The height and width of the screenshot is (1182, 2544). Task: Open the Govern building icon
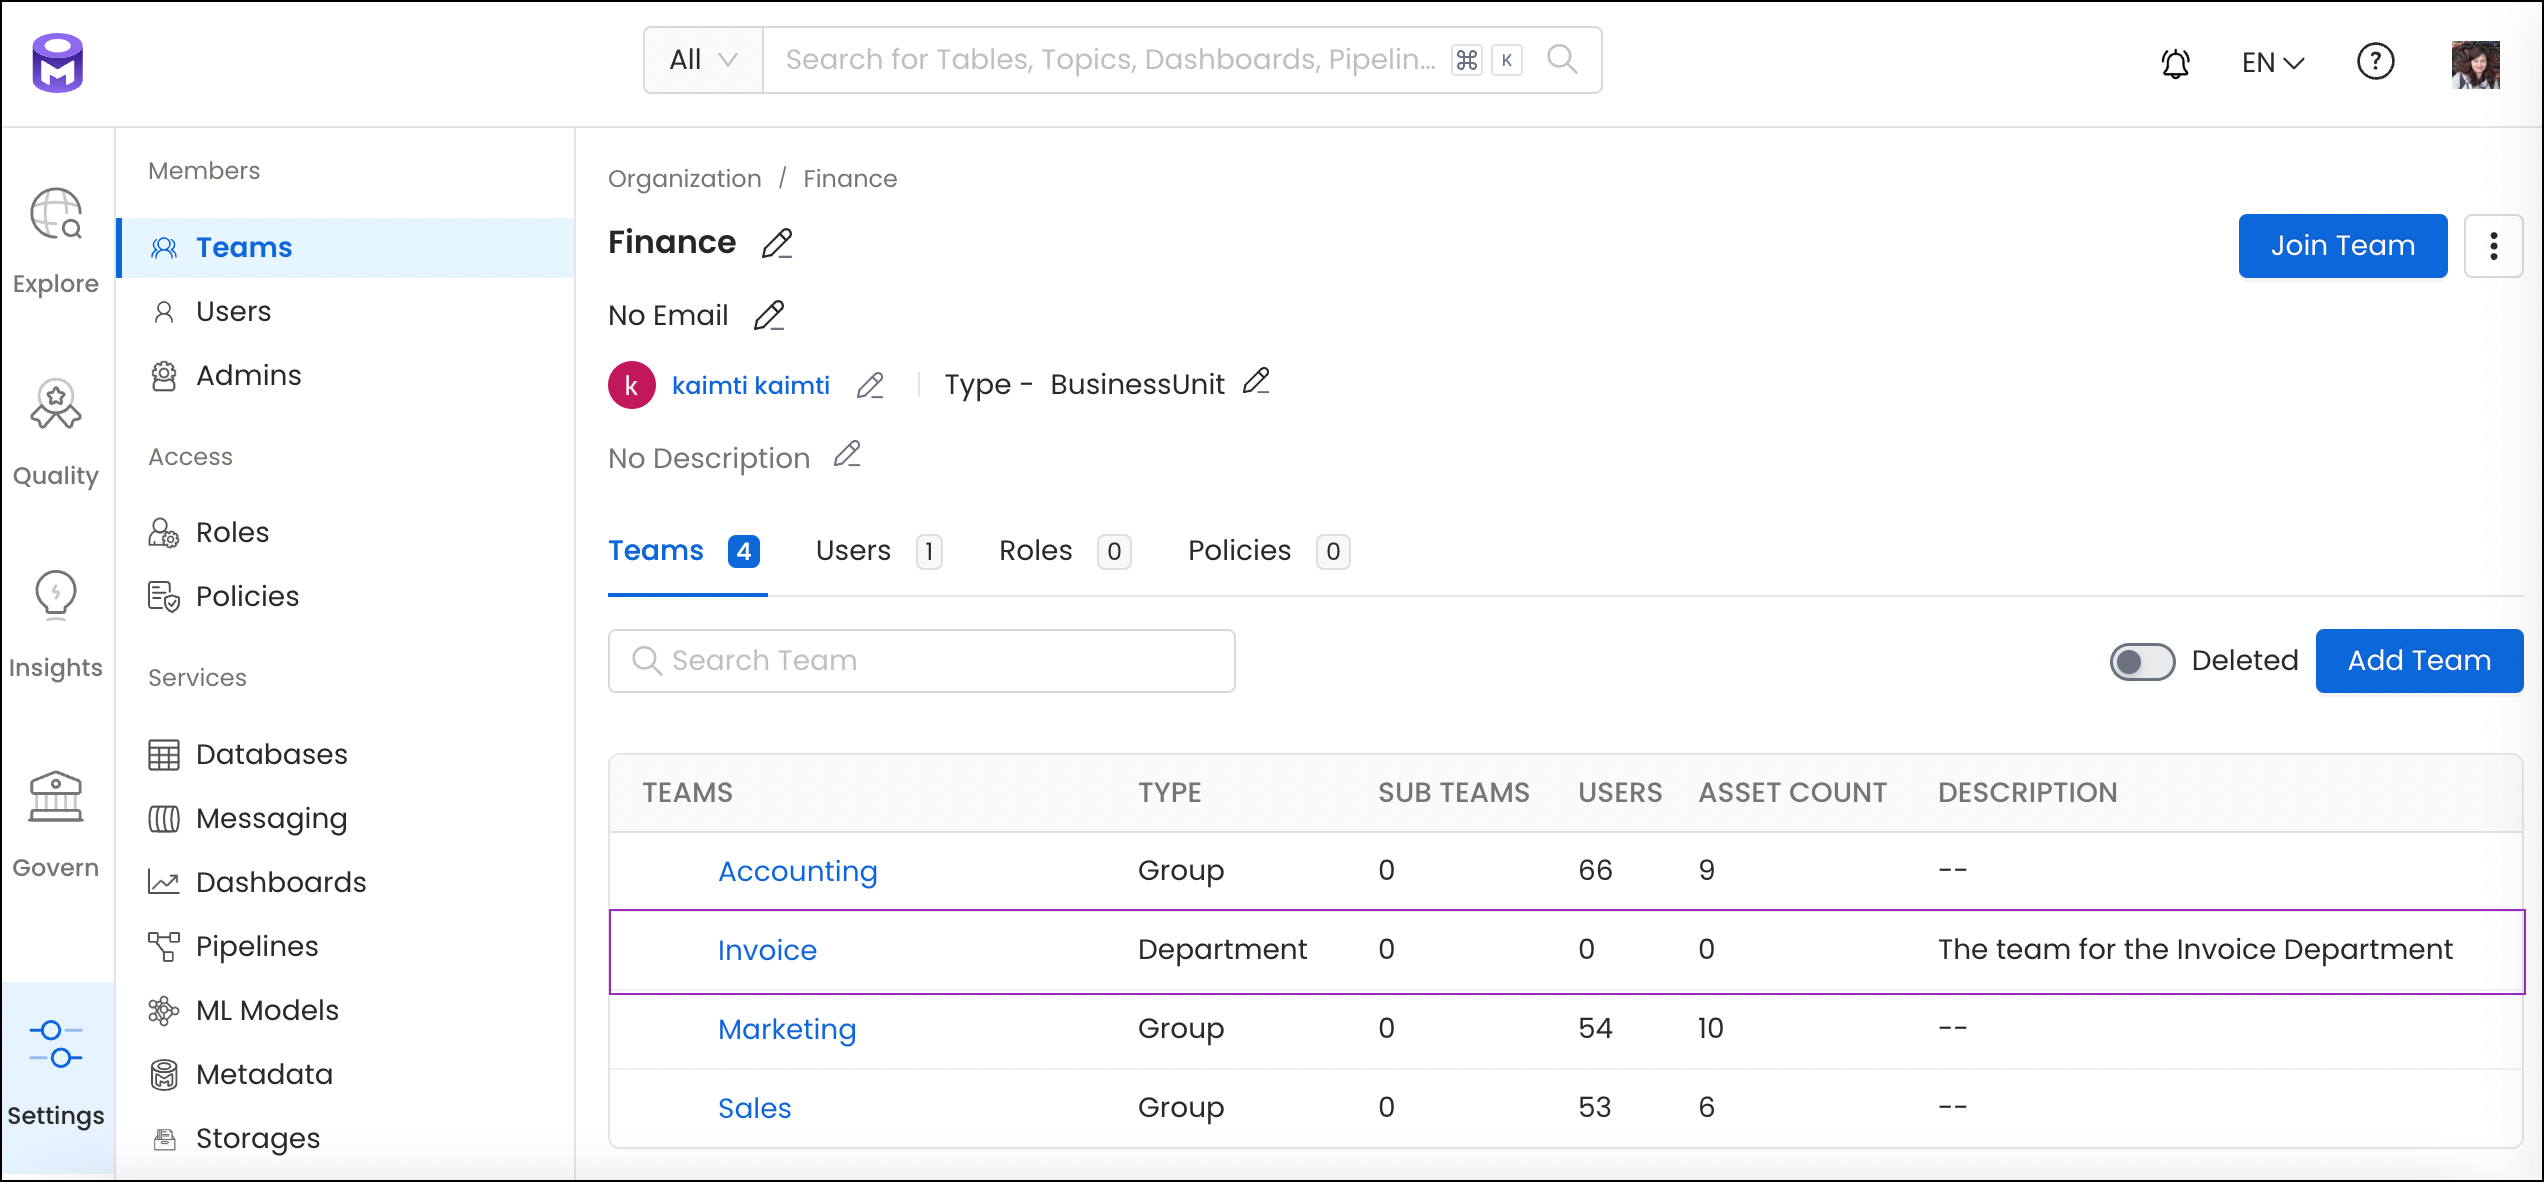coord(56,797)
